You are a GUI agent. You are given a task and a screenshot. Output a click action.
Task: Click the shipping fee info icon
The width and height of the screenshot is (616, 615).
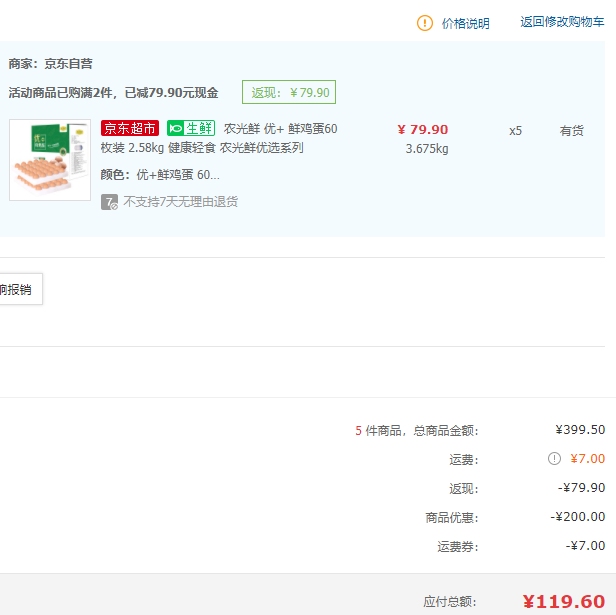(554, 458)
